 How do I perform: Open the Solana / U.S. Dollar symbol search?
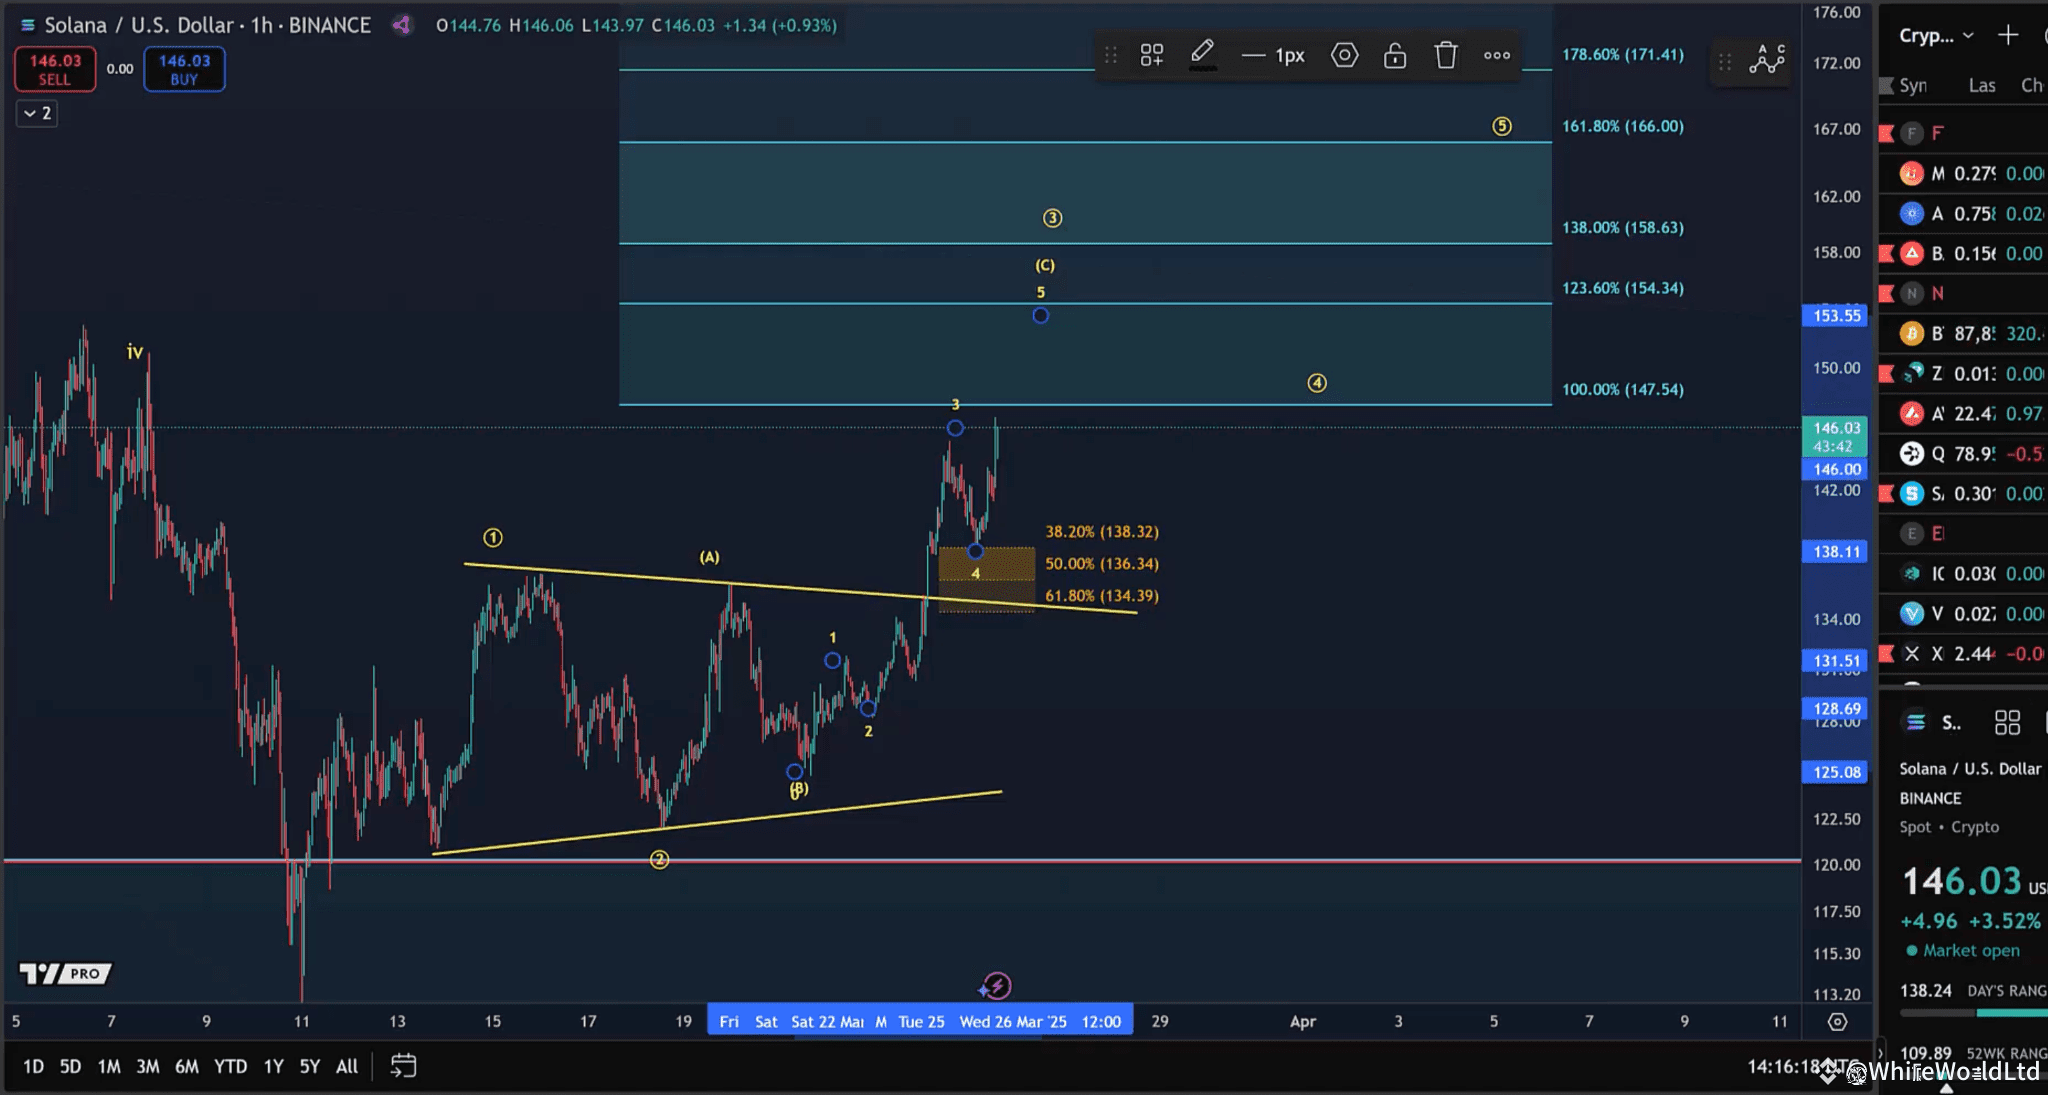point(207,25)
